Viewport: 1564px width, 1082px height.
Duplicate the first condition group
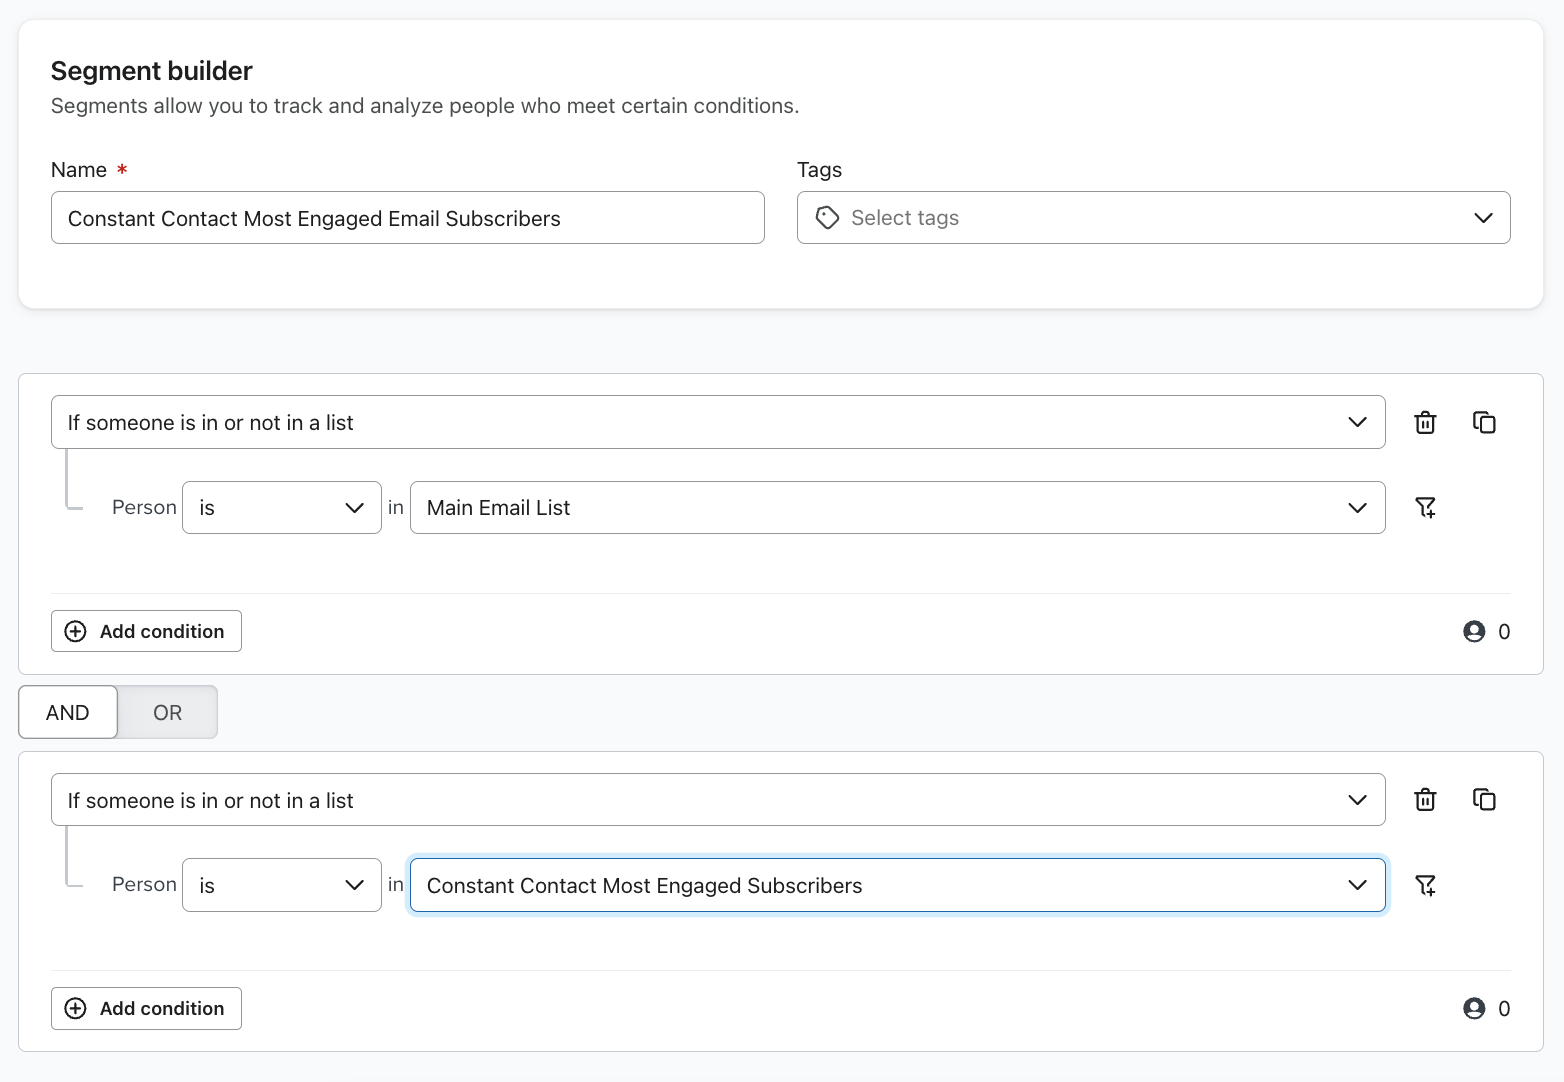1484,423
